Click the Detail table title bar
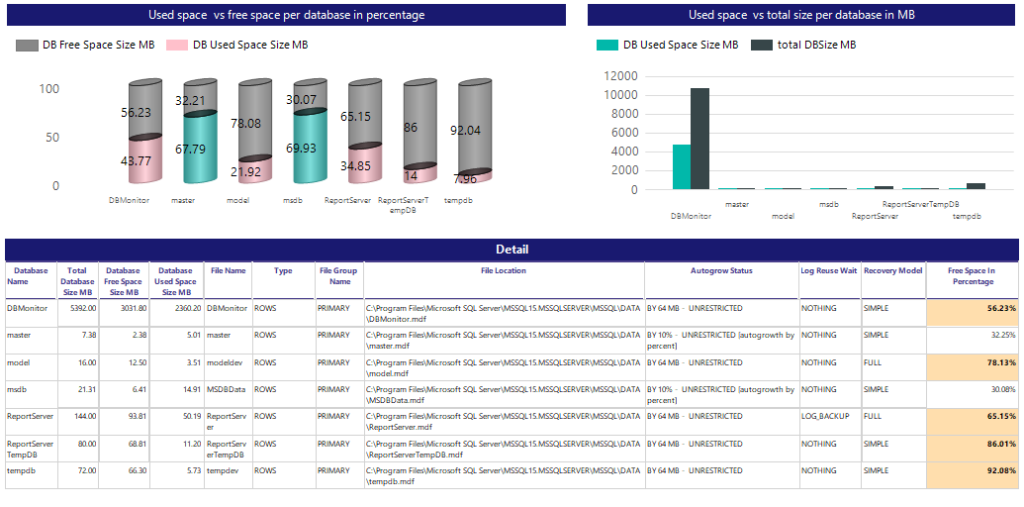Viewport: 1024px width, 507px height. (511, 249)
